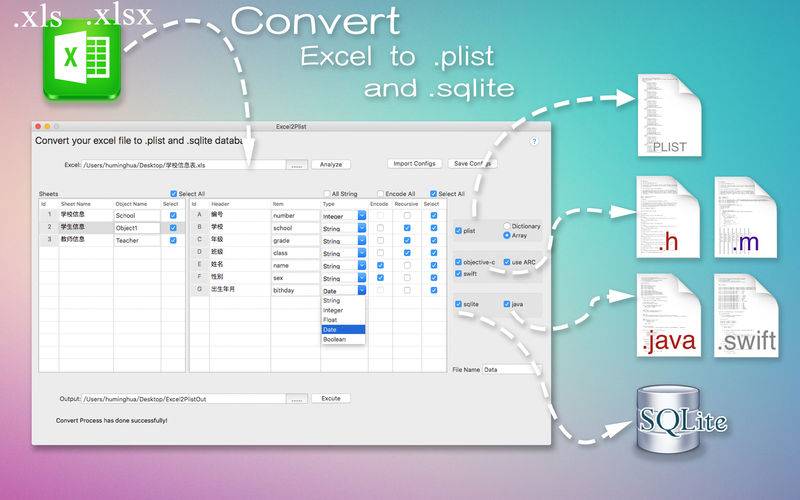Choose Float in the open type list
This screenshot has height=500, width=800.
[x=343, y=320]
